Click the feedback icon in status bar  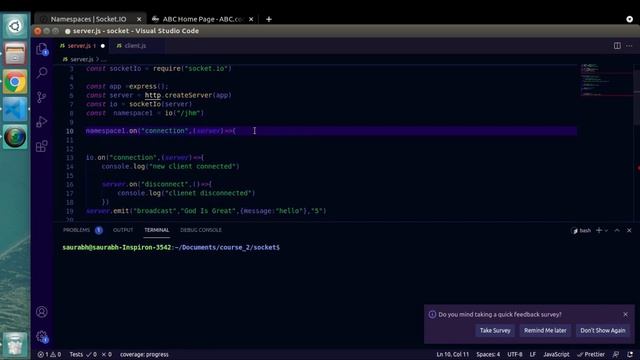pos(616,354)
